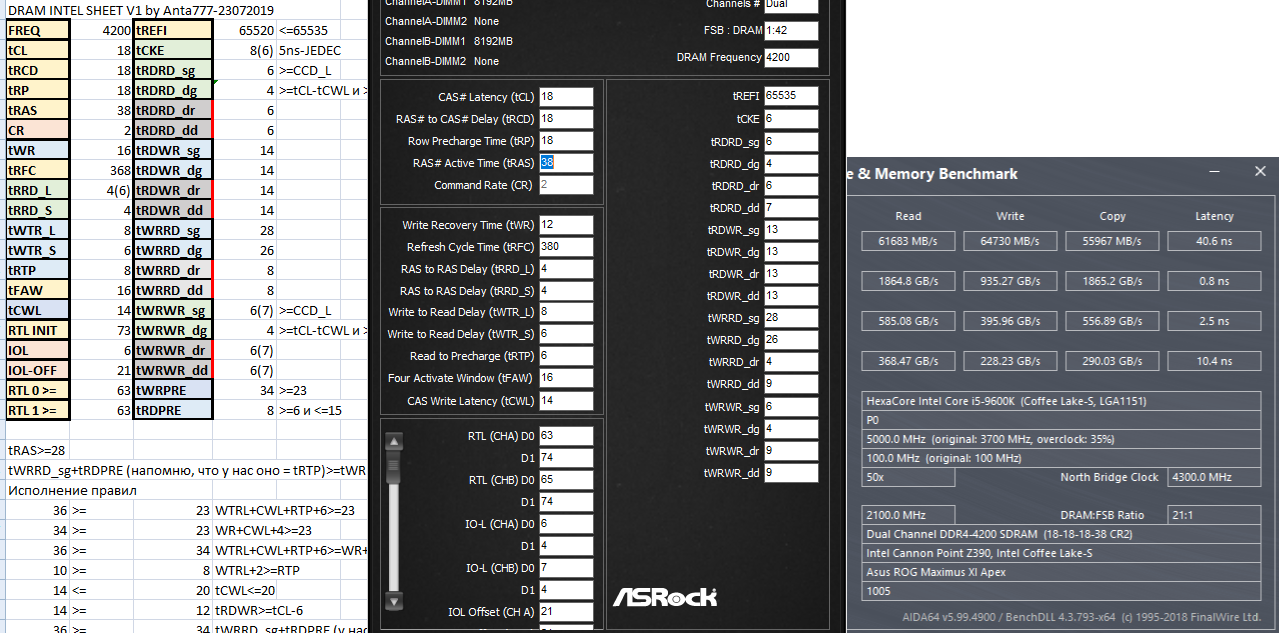Click the RAS# to CAS# Delay (tRCD) field
Screen dimensions: 1279x633
coord(566,119)
